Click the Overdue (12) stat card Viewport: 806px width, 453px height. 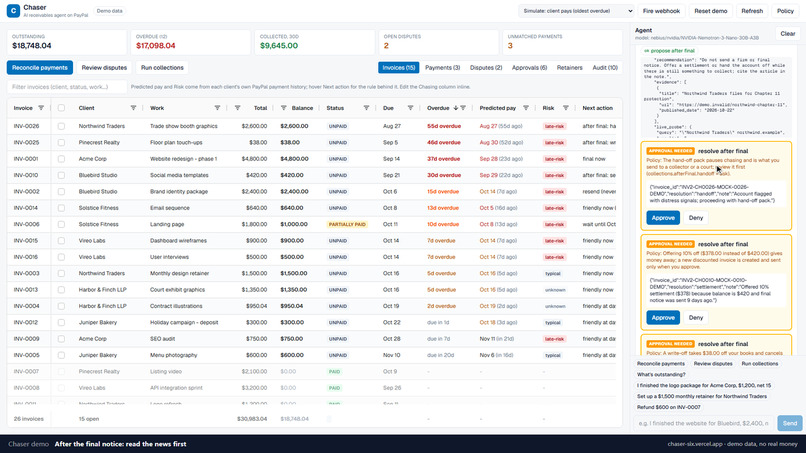point(190,42)
